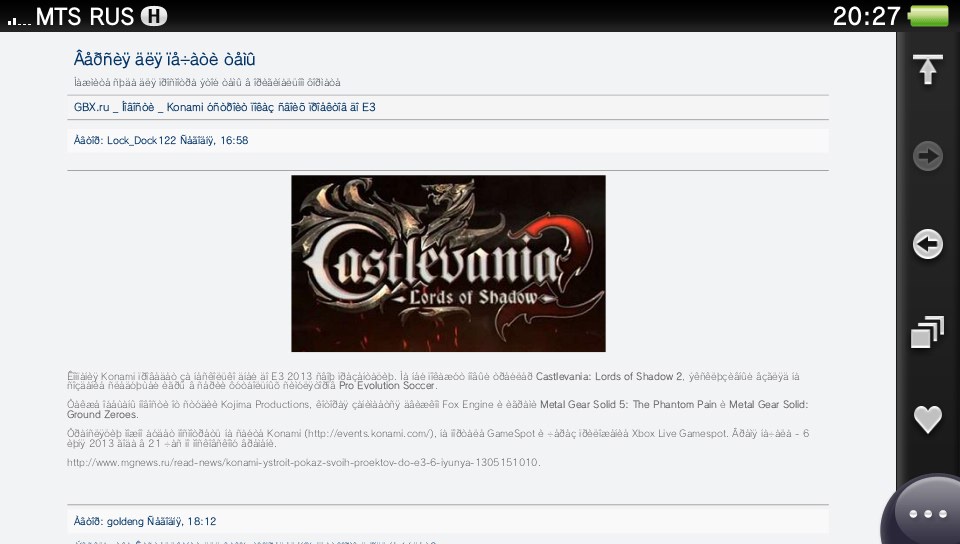This screenshot has height=544, width=960.
Task: Tap 'Ground Zeroes' text
Action: 102,414
